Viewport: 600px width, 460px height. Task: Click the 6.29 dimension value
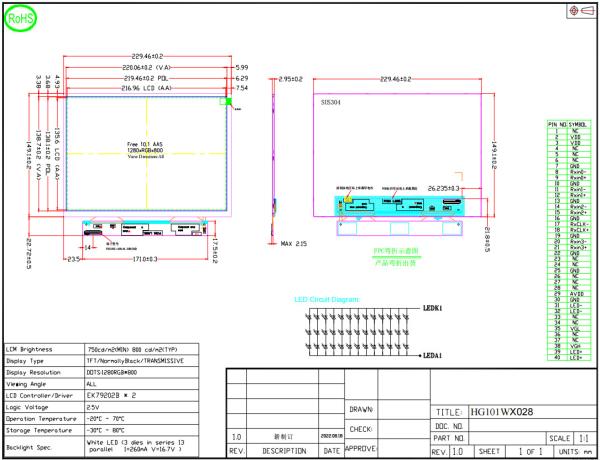pyautogui.click(x=242, y=78)
